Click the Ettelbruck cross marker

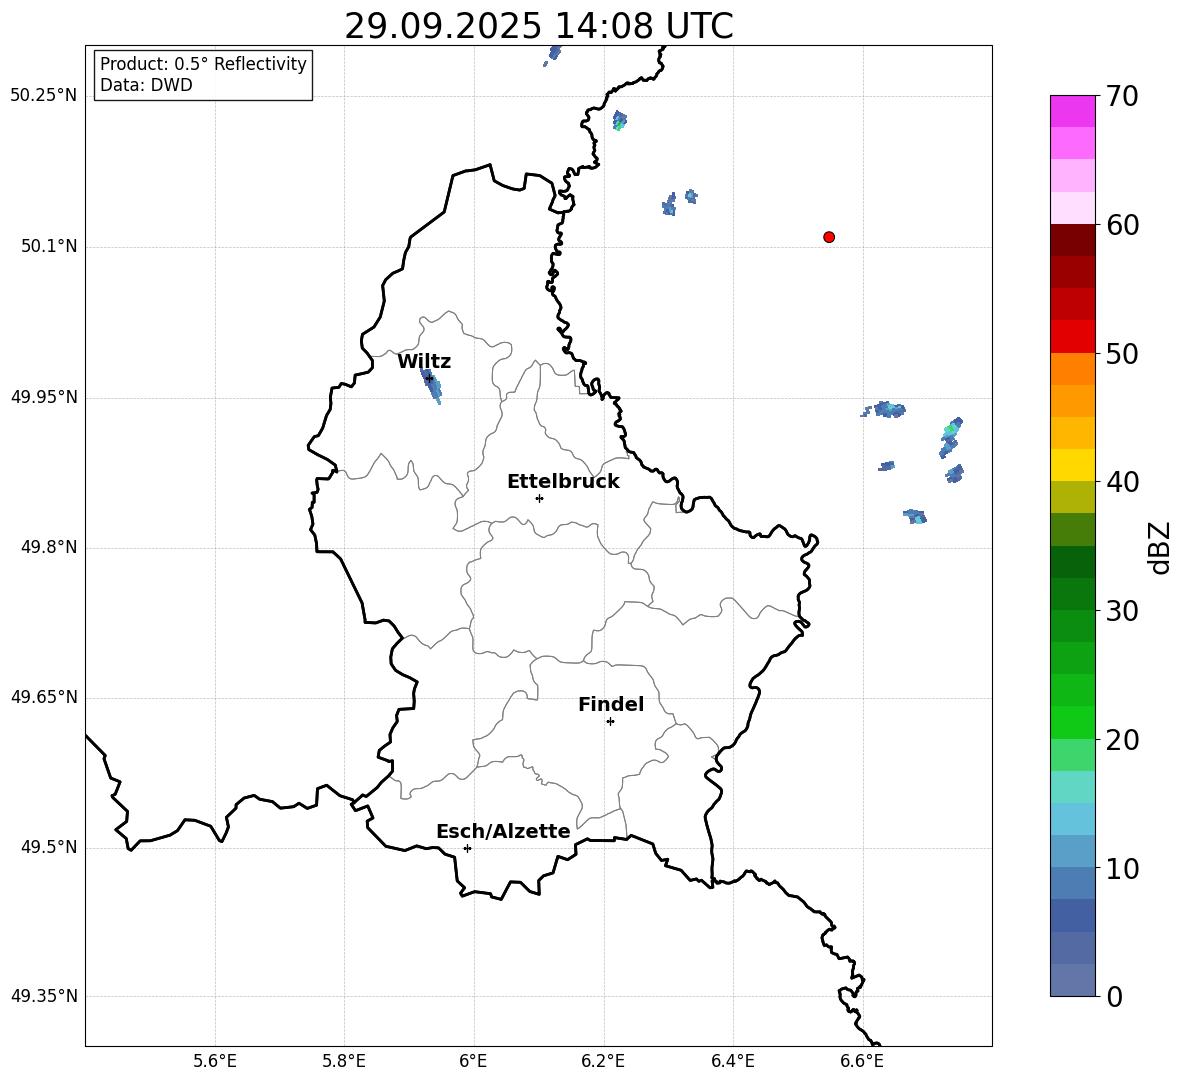pyautogui.click(x=539, y=498)
